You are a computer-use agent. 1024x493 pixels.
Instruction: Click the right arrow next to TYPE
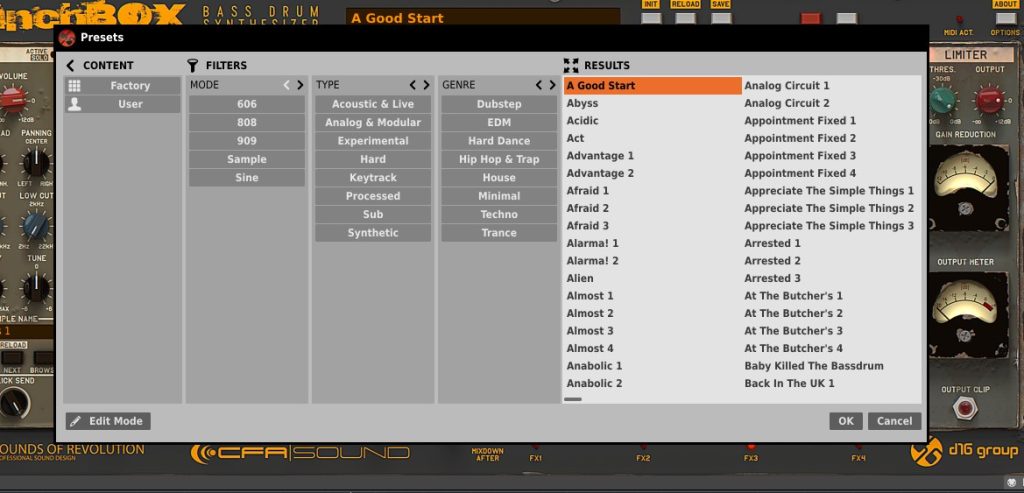pyautogui.click(x=426, y=85)
